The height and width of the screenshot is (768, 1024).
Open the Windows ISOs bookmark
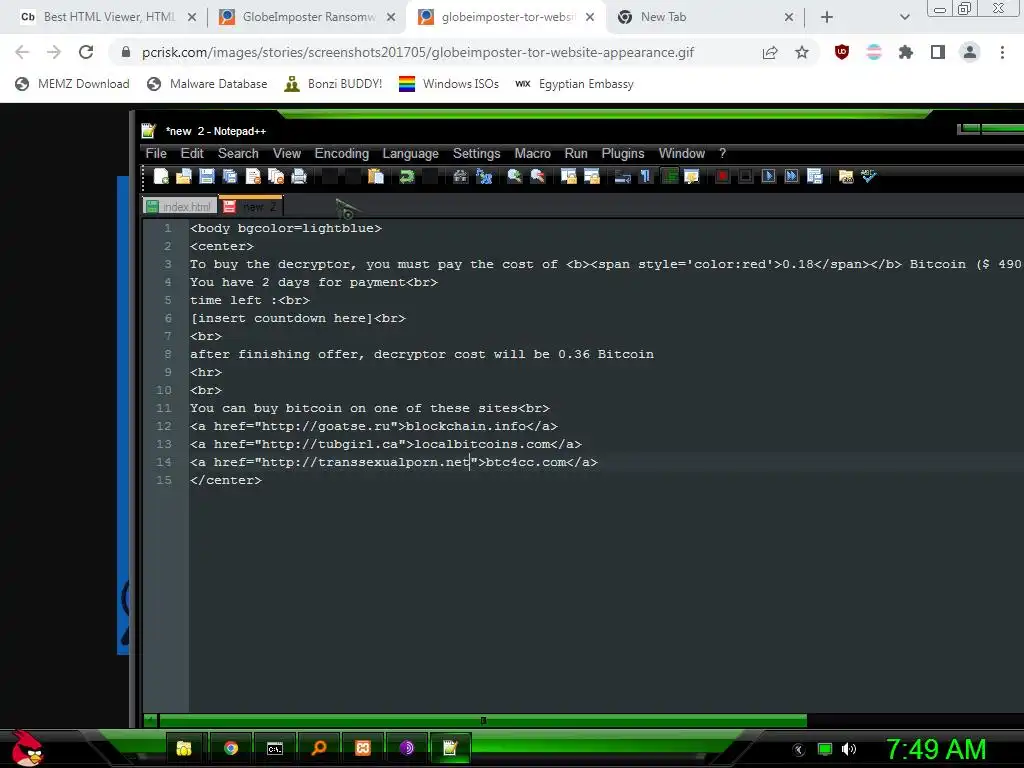449,84
